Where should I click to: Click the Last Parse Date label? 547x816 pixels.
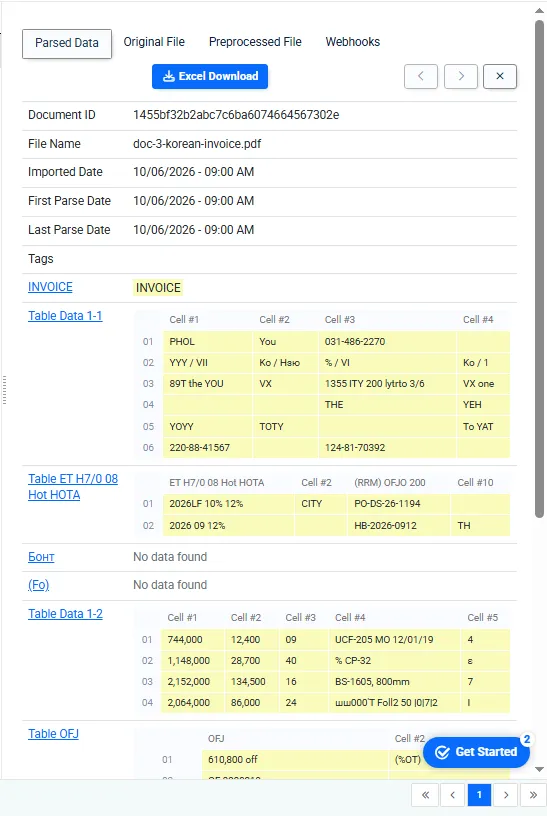click(x=69, y=230)
